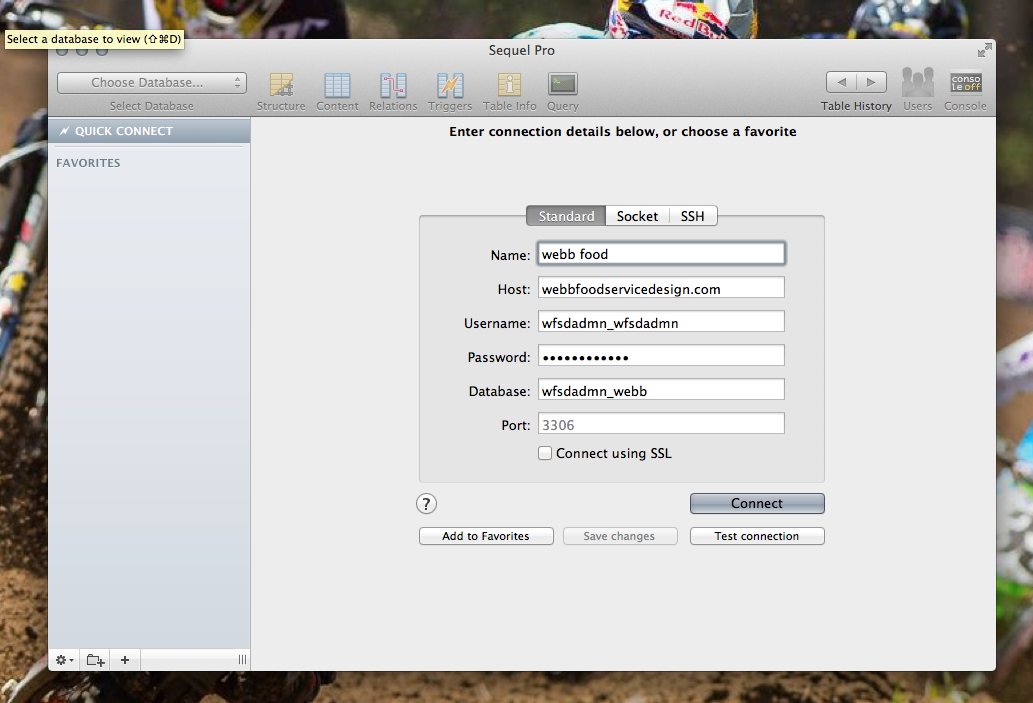
Task: Select the Standard connection tab
Action: click(x=566, y=216)
